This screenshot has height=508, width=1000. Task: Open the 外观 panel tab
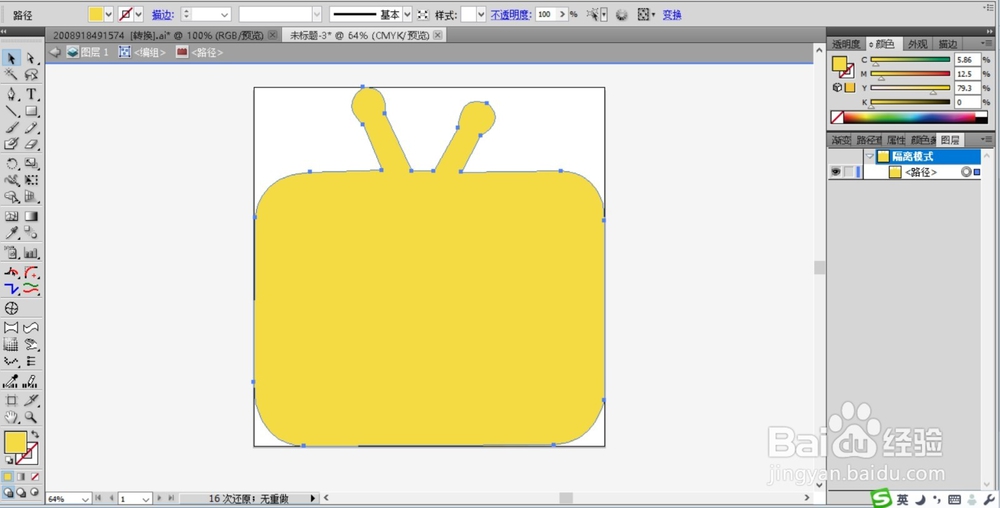[x=917, y=44]
